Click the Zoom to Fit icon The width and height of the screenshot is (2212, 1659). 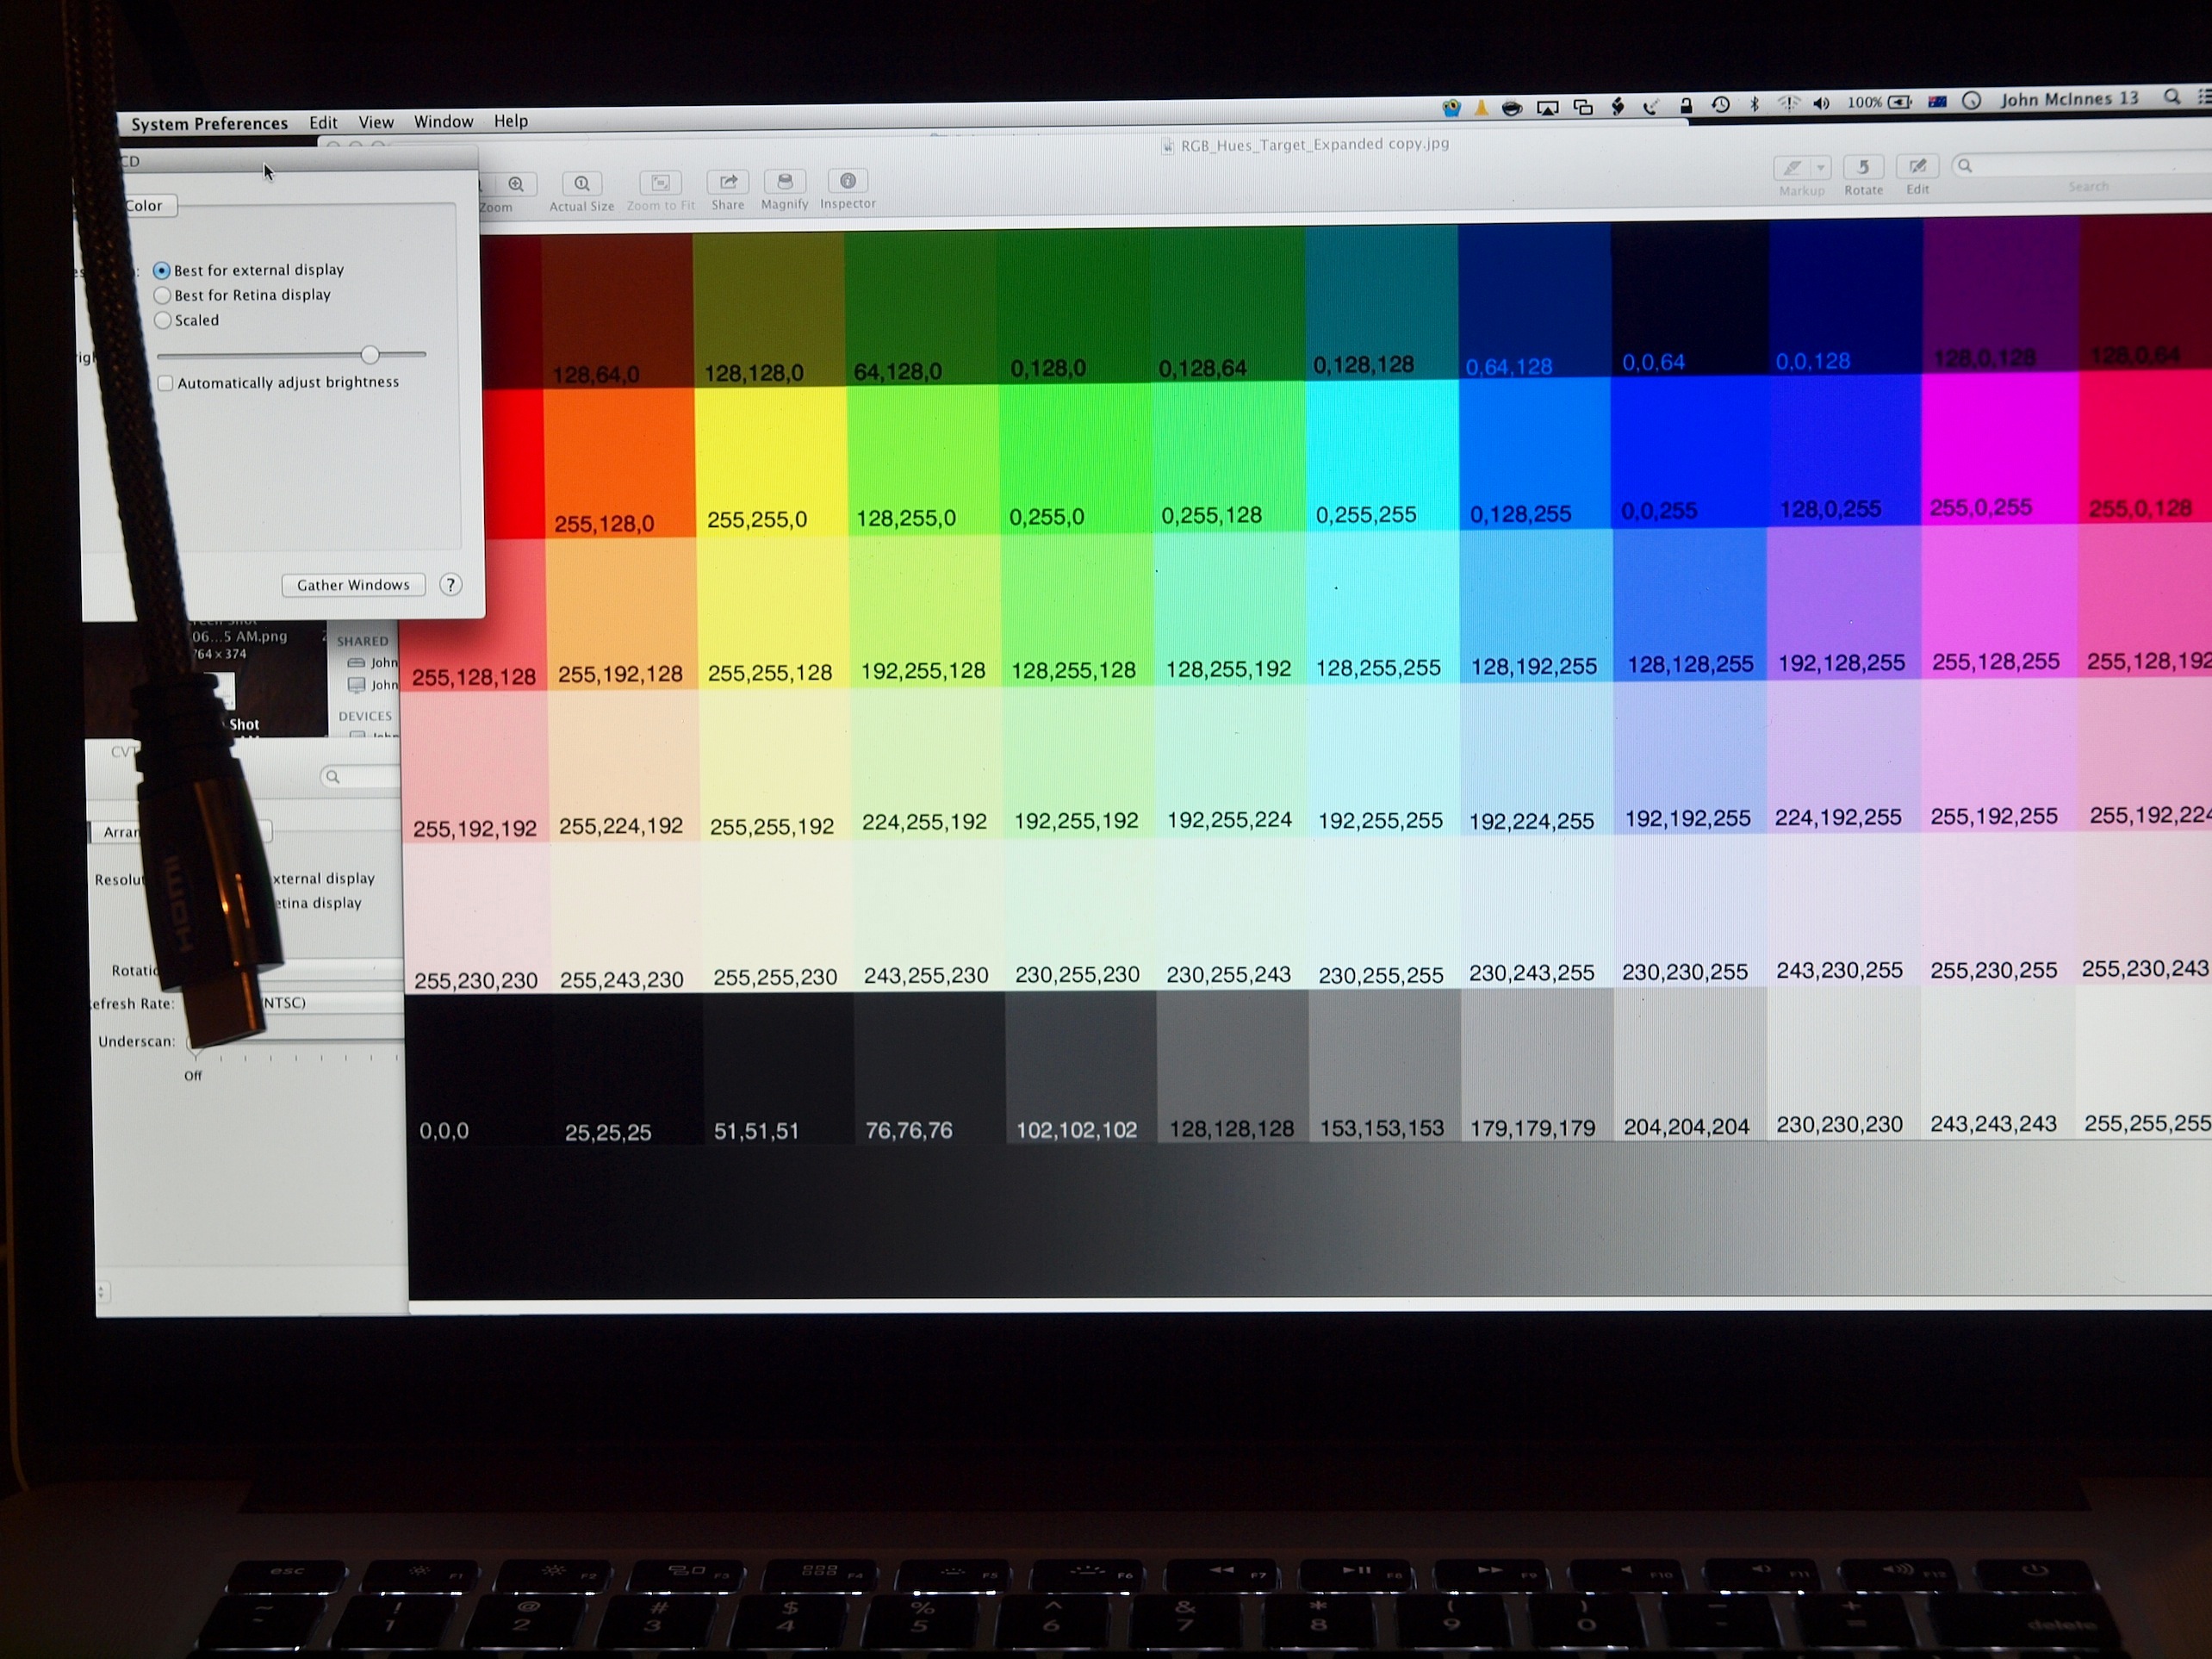coord(660,183)
